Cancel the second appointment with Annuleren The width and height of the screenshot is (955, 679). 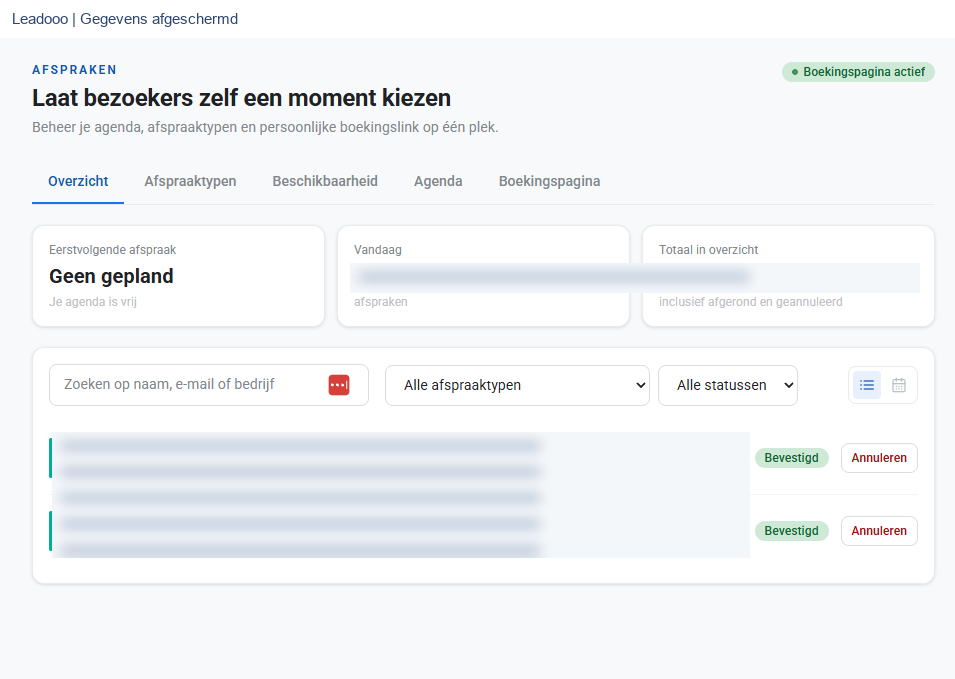(x=879, y=531)
